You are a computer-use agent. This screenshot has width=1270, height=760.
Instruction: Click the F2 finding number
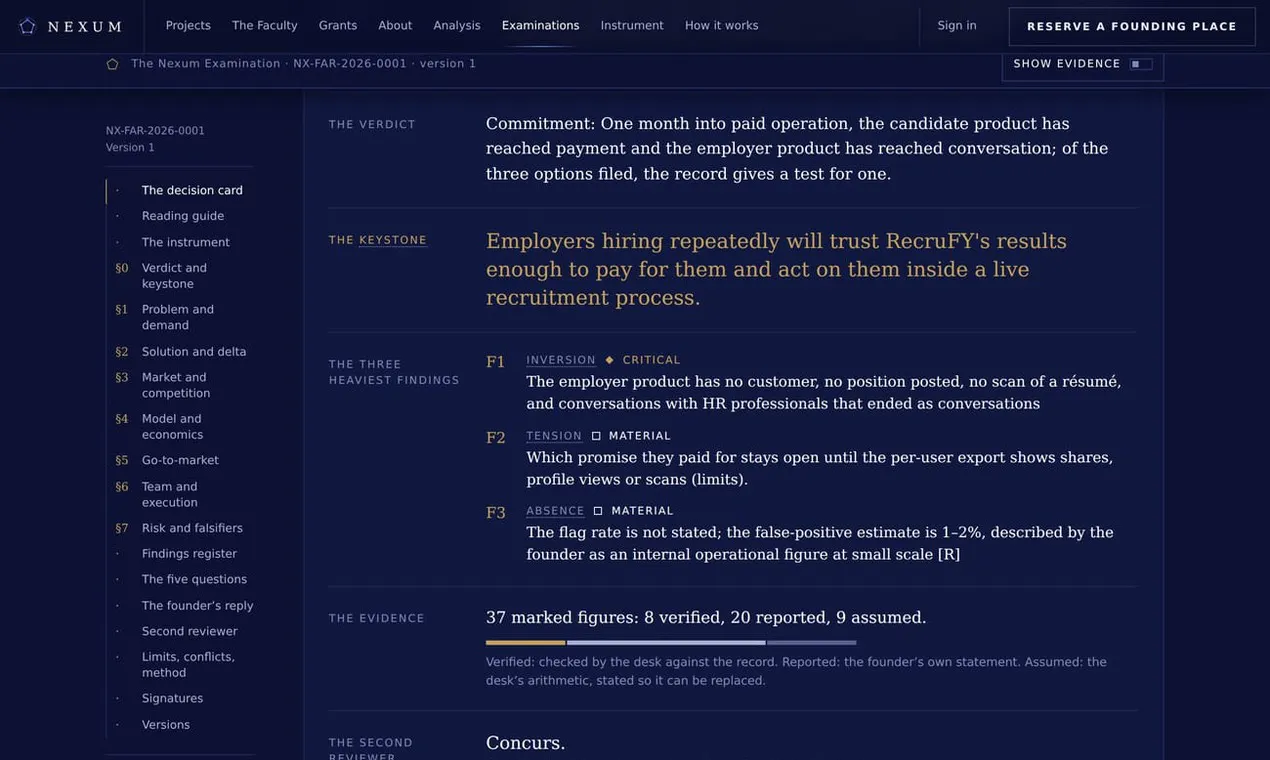[496, 438]
